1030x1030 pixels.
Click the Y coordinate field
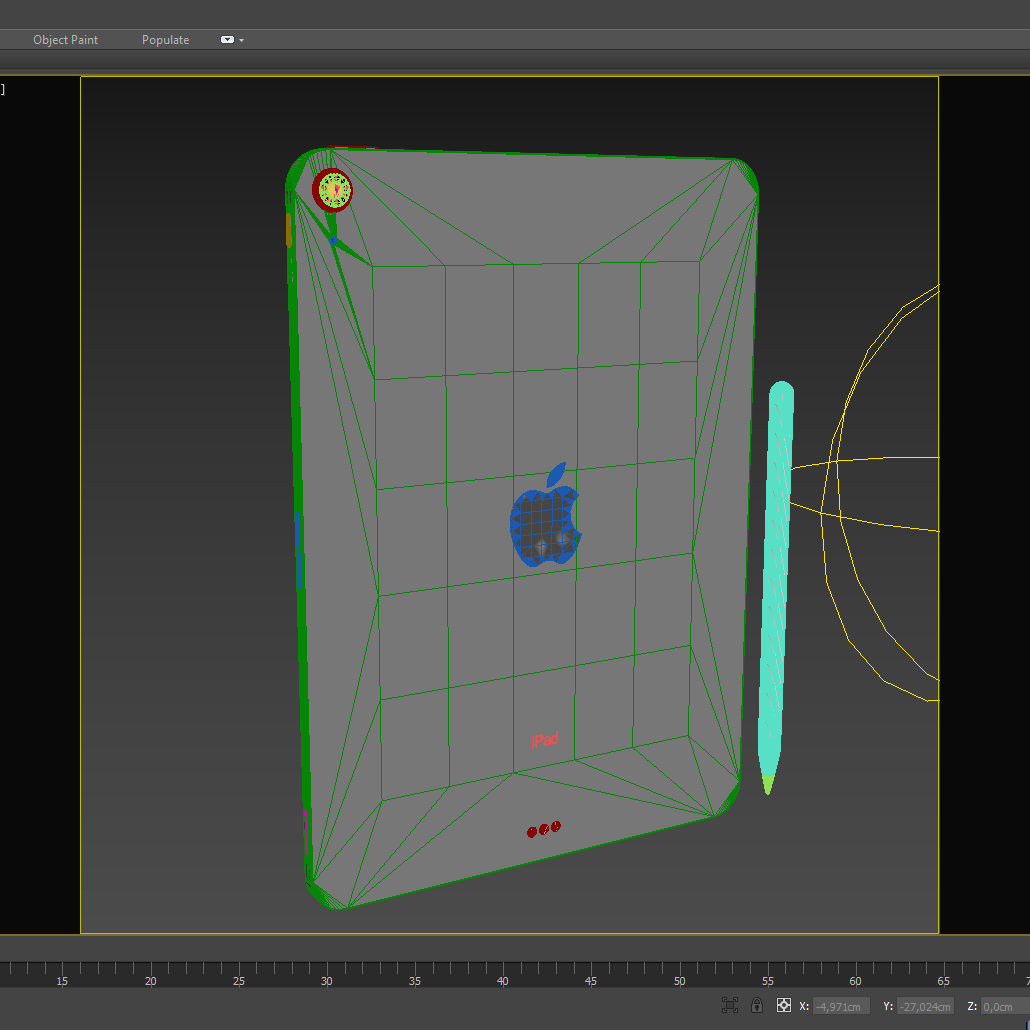tap(924, 1006)
